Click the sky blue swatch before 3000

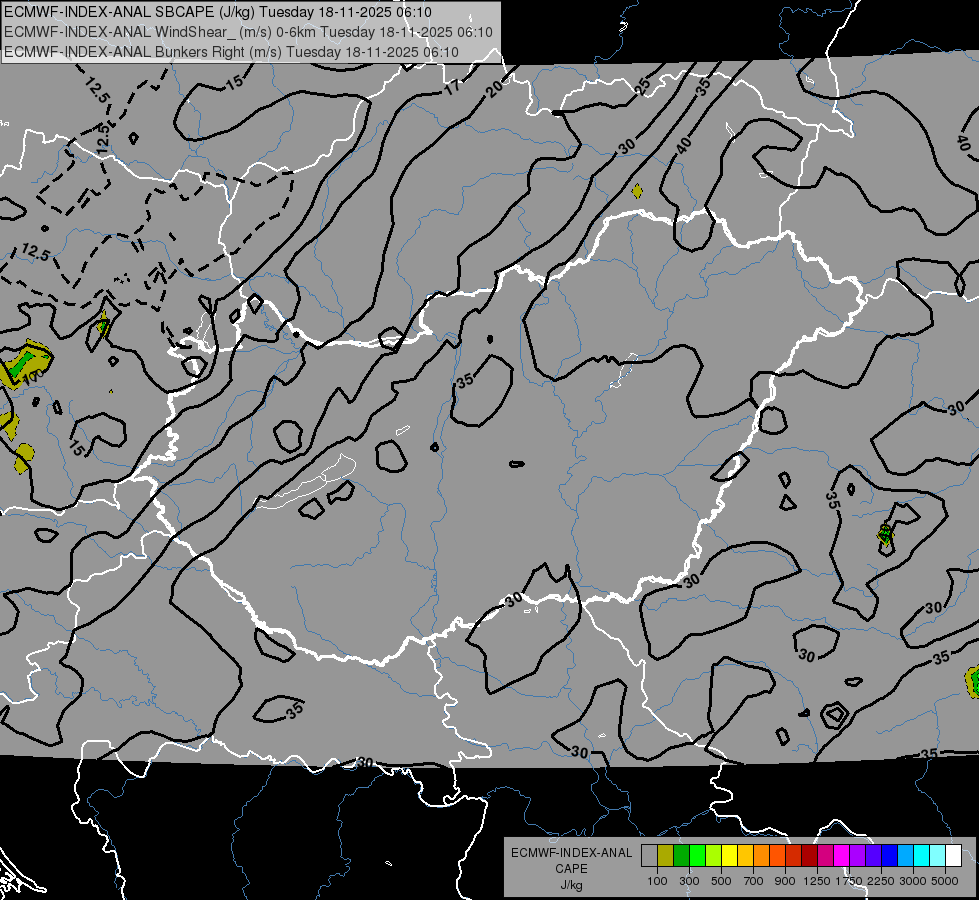pos(905,856)
